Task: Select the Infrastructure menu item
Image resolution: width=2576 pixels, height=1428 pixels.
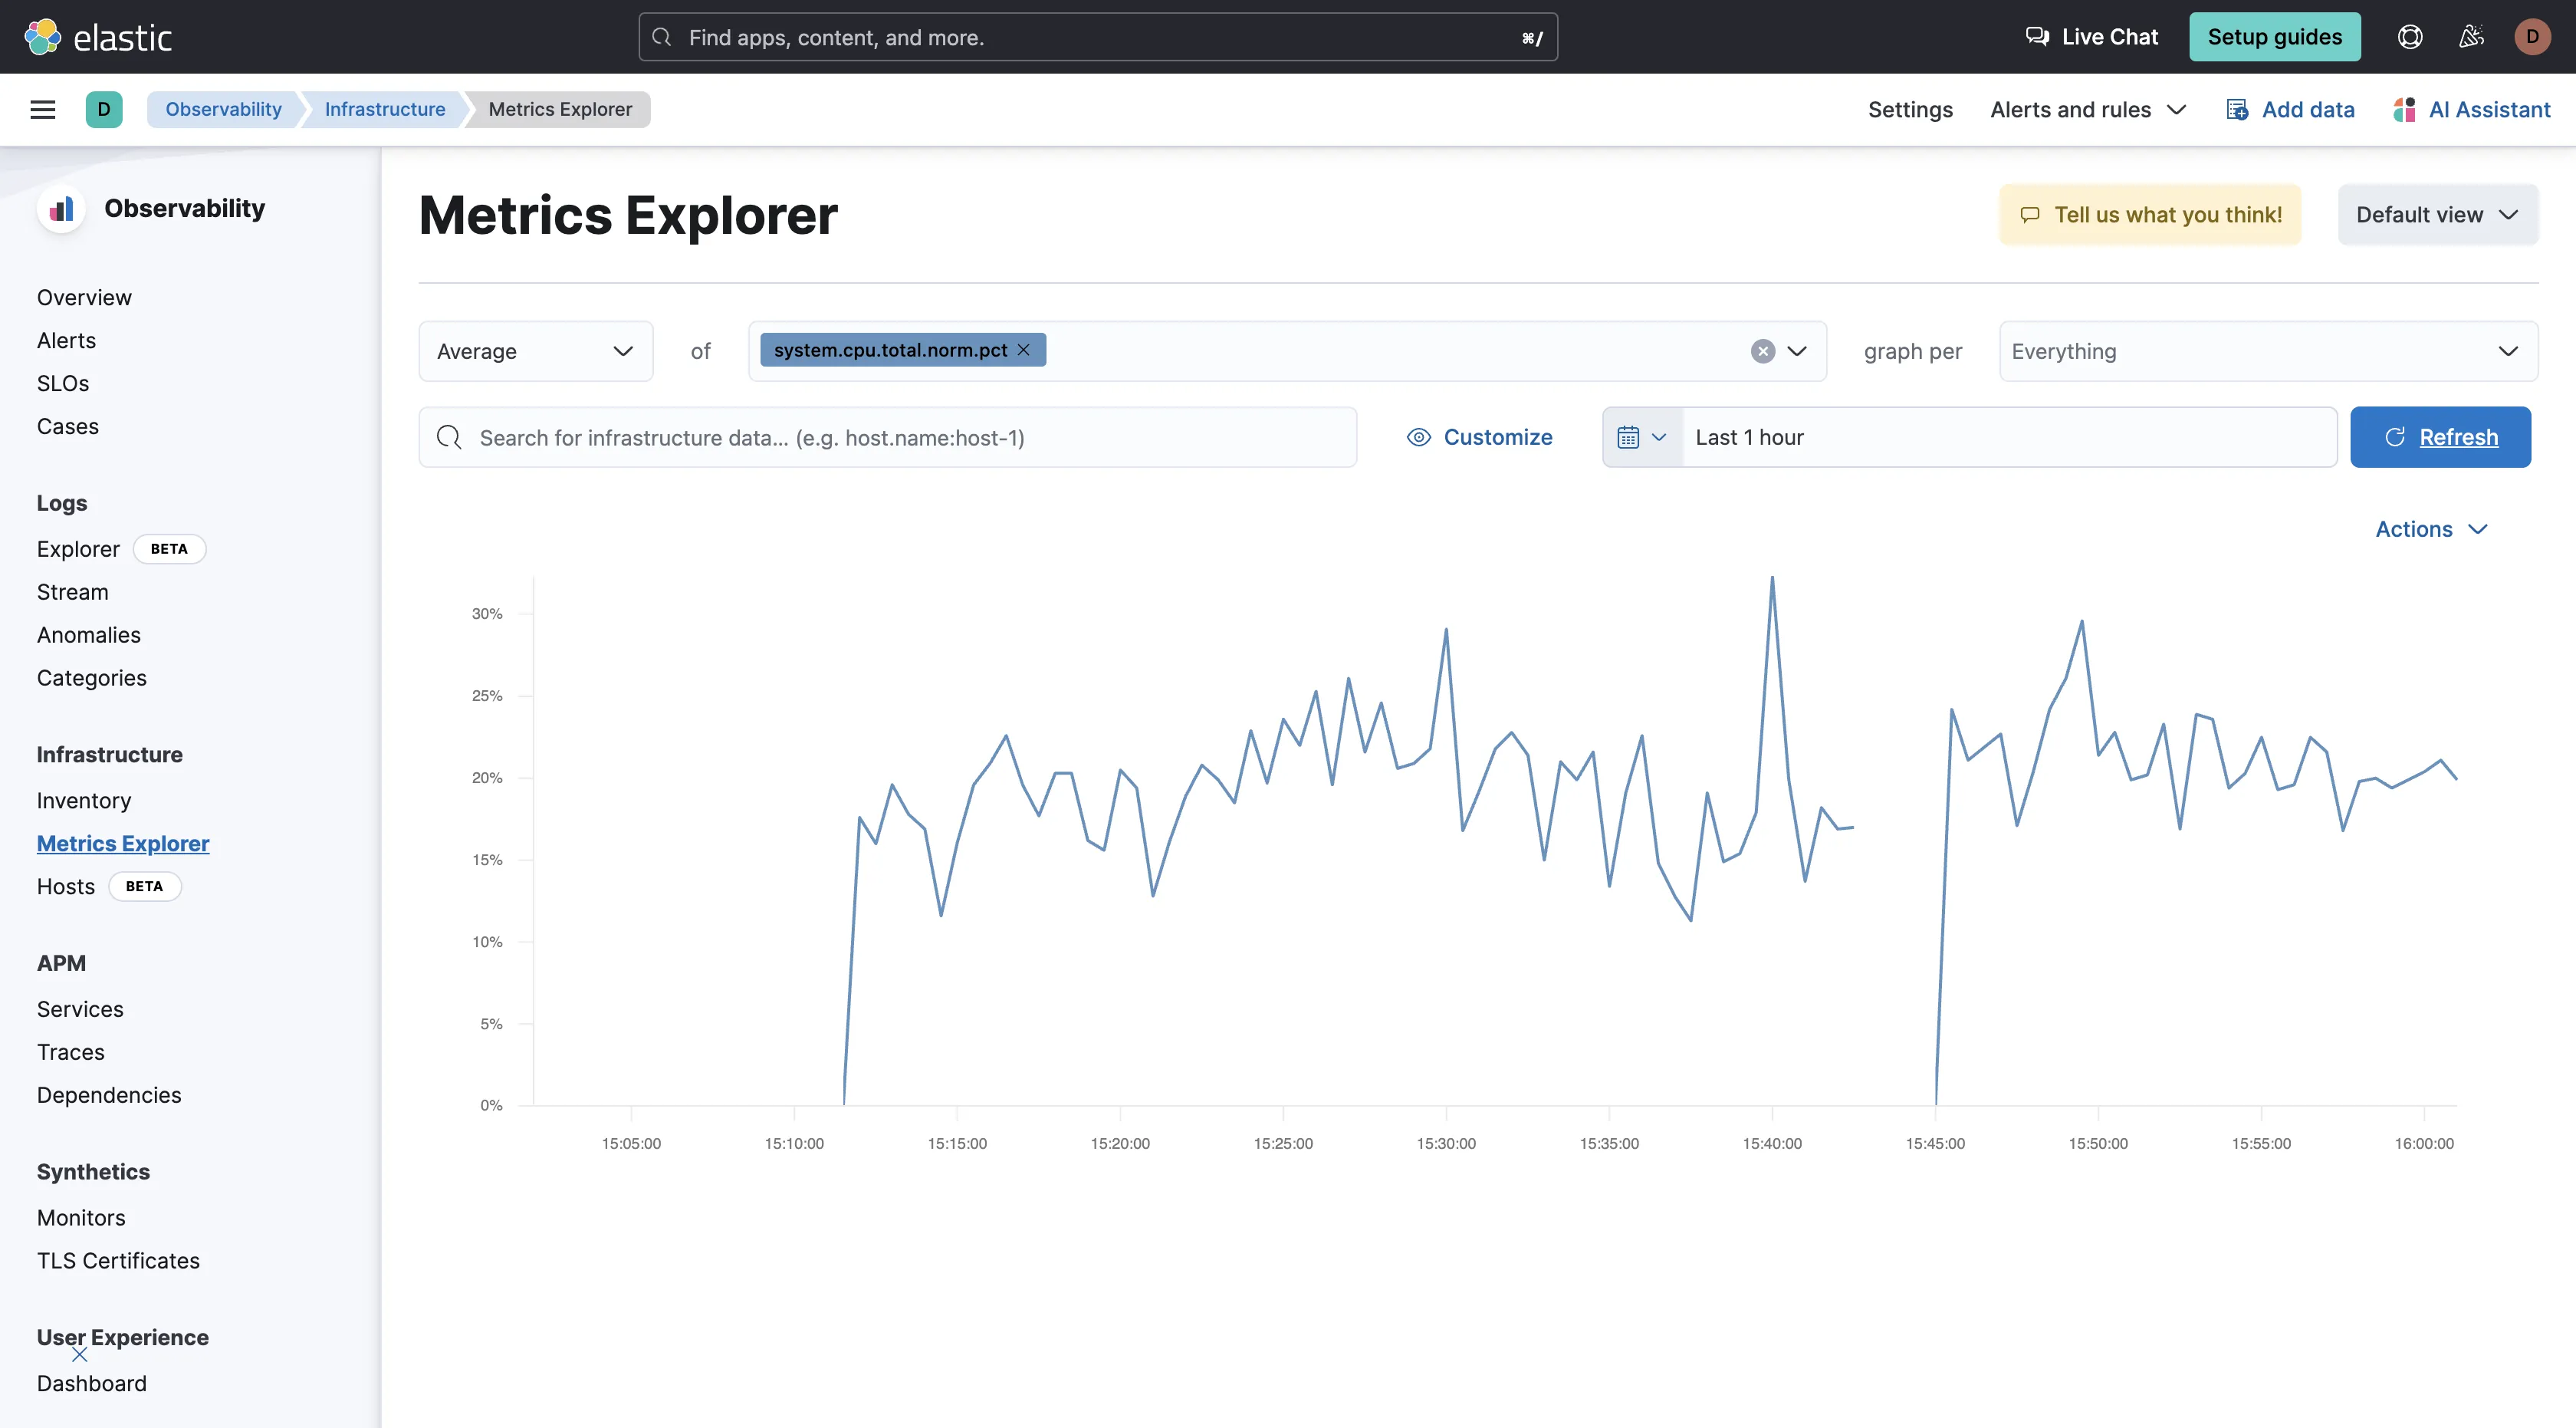Action: point(109,755)
